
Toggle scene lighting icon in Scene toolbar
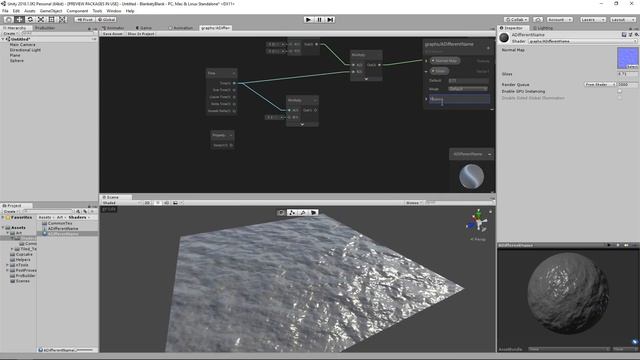coord(158,203)
